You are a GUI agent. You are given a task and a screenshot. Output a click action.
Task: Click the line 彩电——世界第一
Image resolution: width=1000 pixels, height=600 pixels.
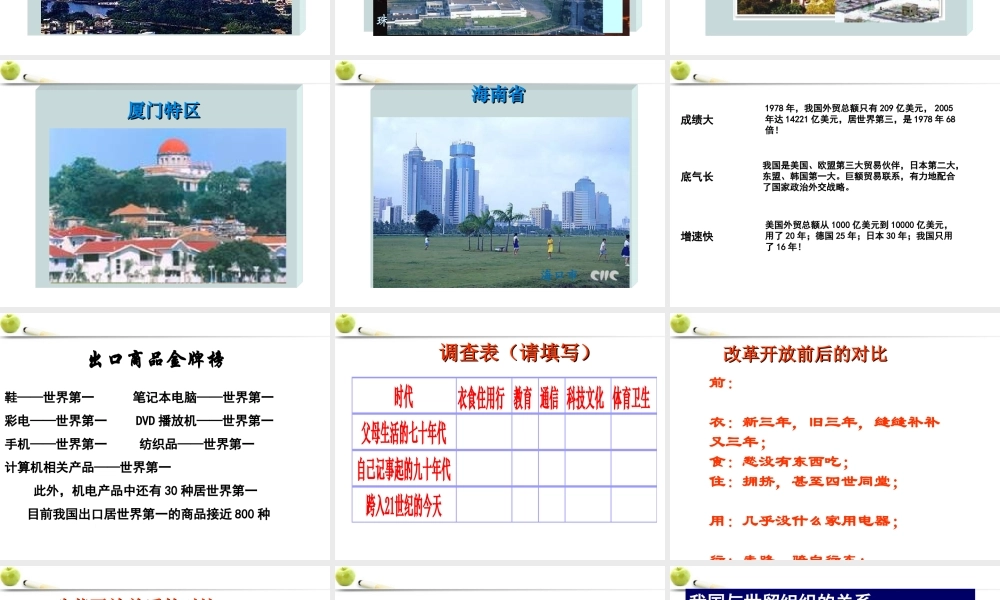pyautogui.click(x=55, y=421)
